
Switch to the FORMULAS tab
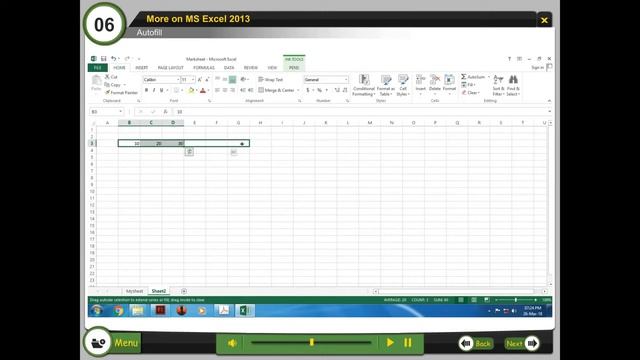tap(204, 68)
